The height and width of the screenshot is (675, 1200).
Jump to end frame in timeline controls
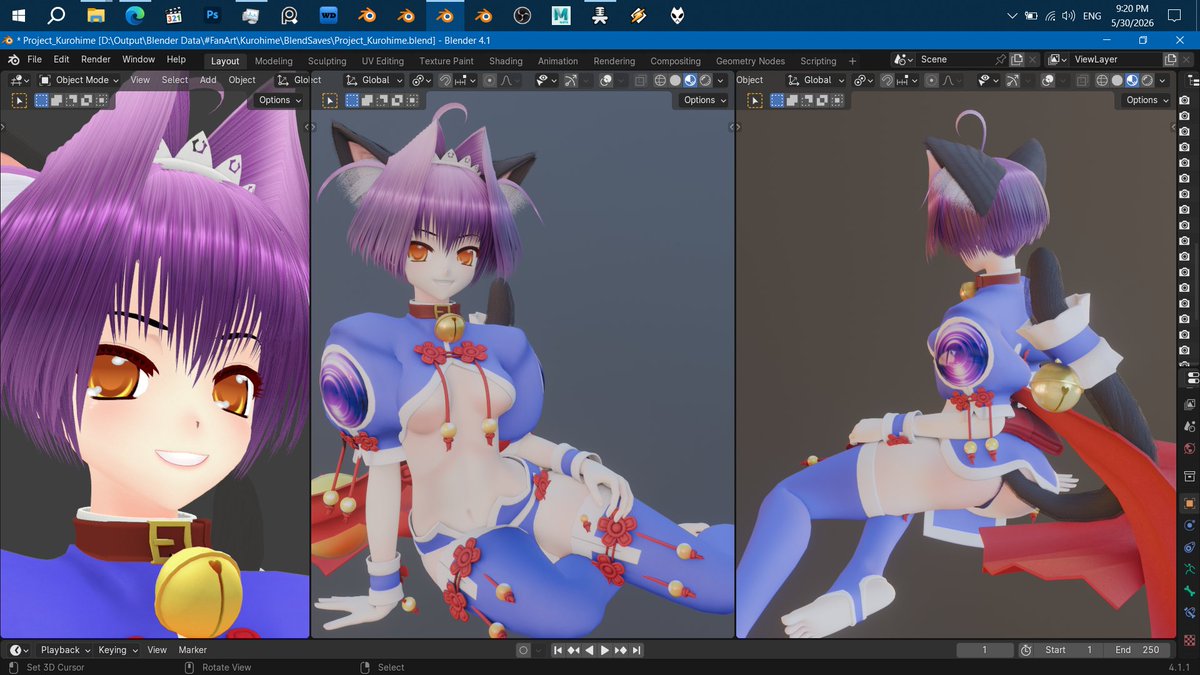point(636,650)
